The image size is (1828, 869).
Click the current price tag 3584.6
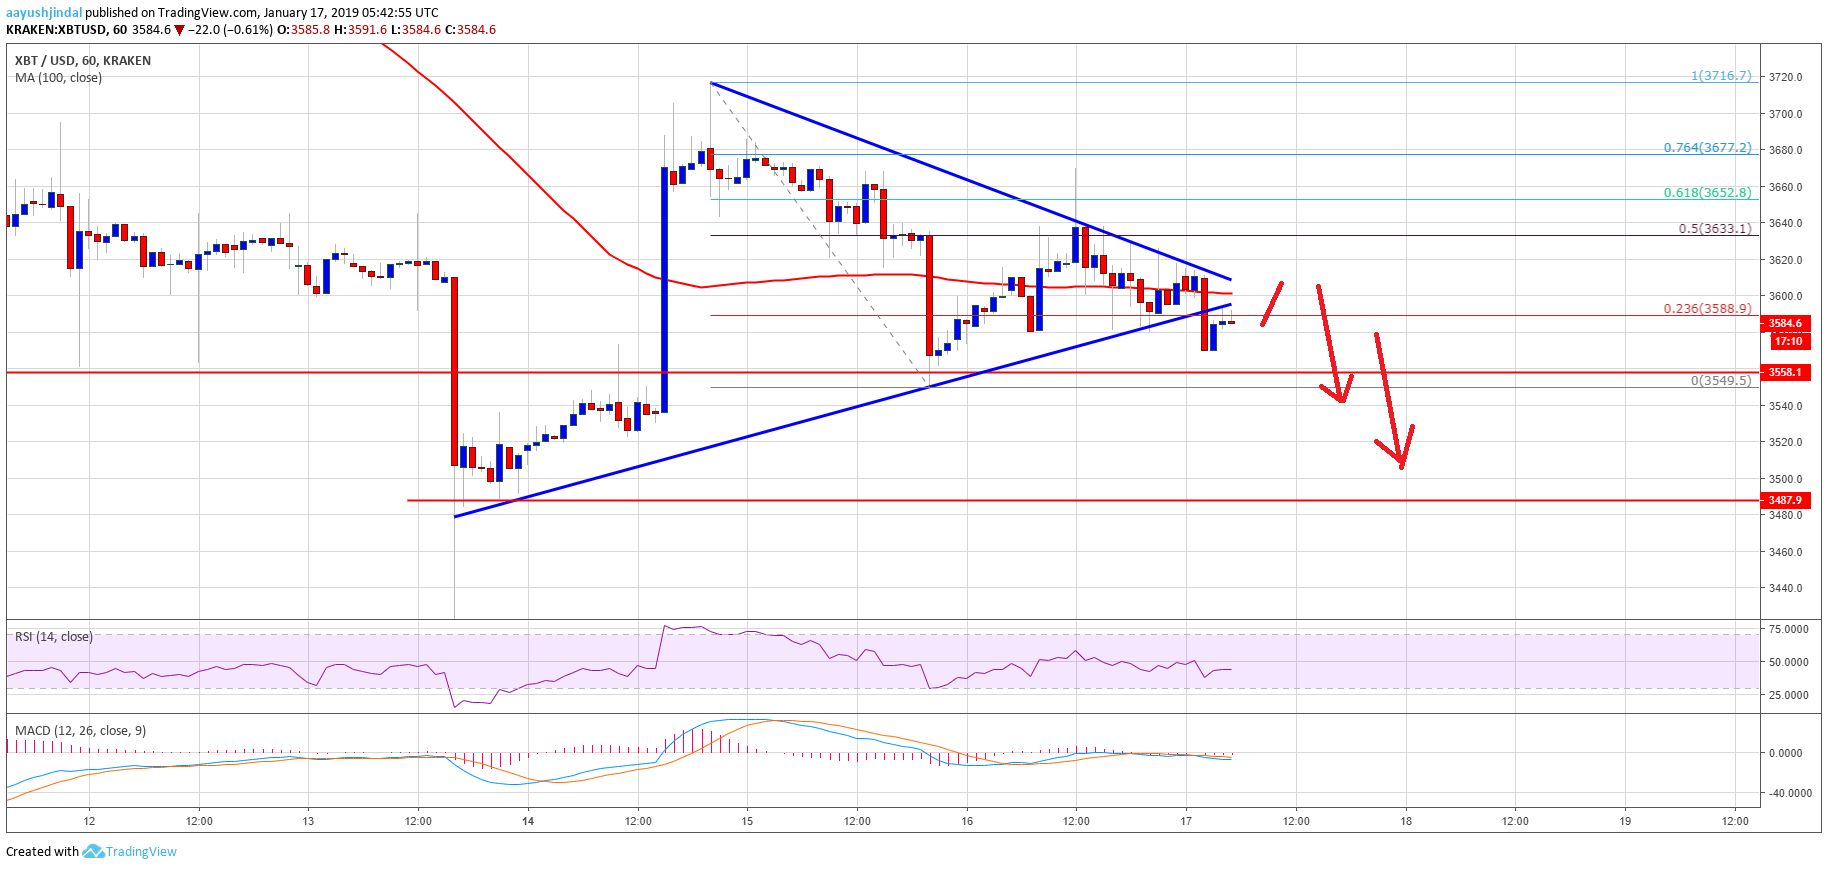1784,323
